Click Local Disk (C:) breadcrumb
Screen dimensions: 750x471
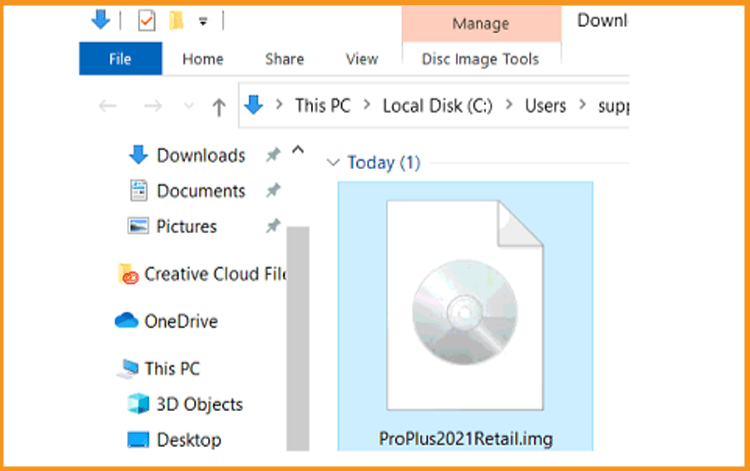coord(437,106)
